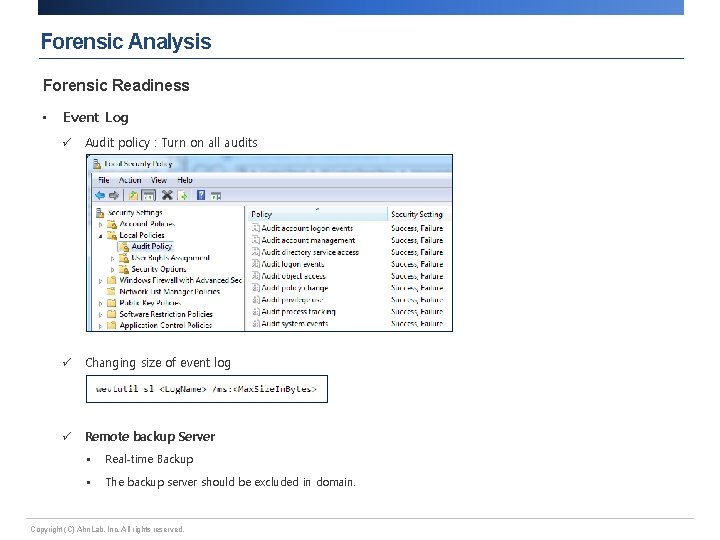Image resolution: width=720 pixels, height=540 pixels.
Task: Select the Audit object access policy
Action: pyautogui.click(x=293, y=276)
